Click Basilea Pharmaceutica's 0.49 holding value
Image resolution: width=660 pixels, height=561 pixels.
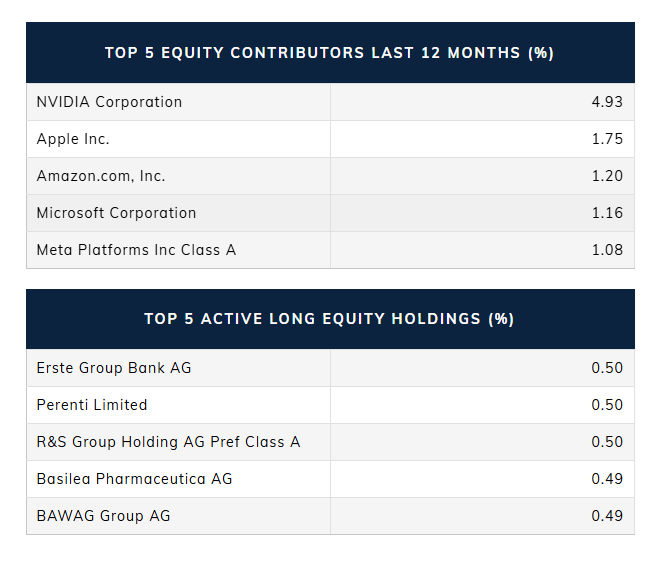[x=607, y=479]
